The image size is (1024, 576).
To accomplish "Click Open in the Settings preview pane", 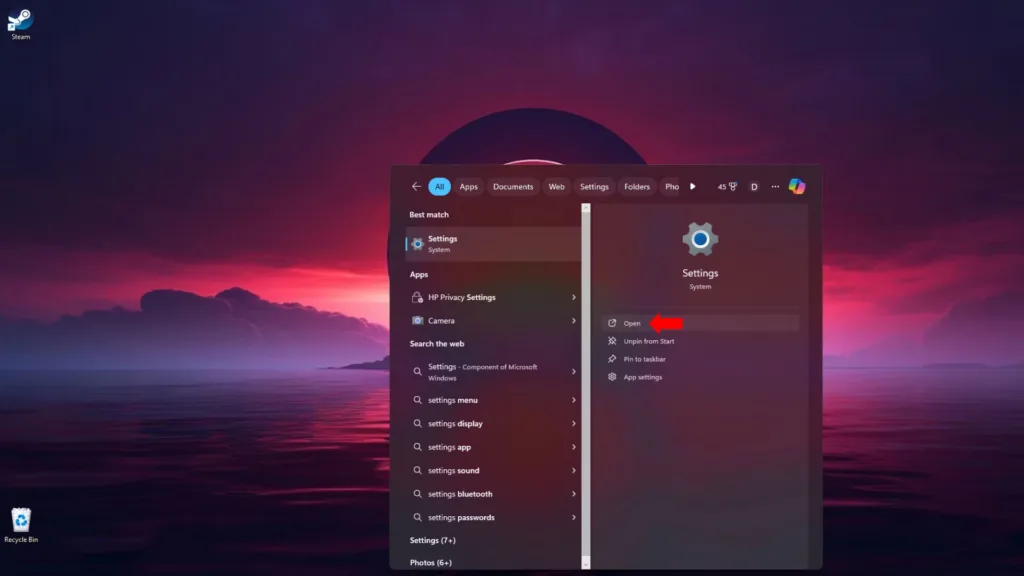I will coord(701,323).
